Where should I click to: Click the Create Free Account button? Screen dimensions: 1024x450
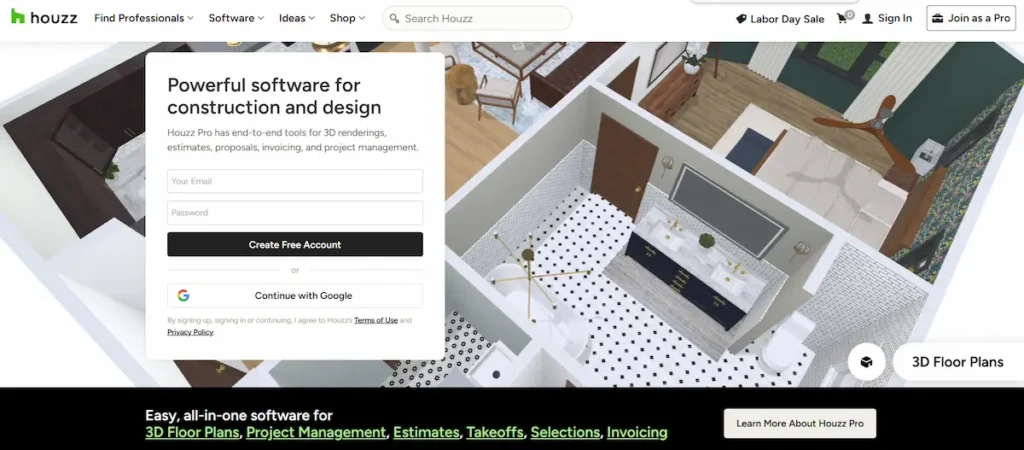(x=295, y=245)
